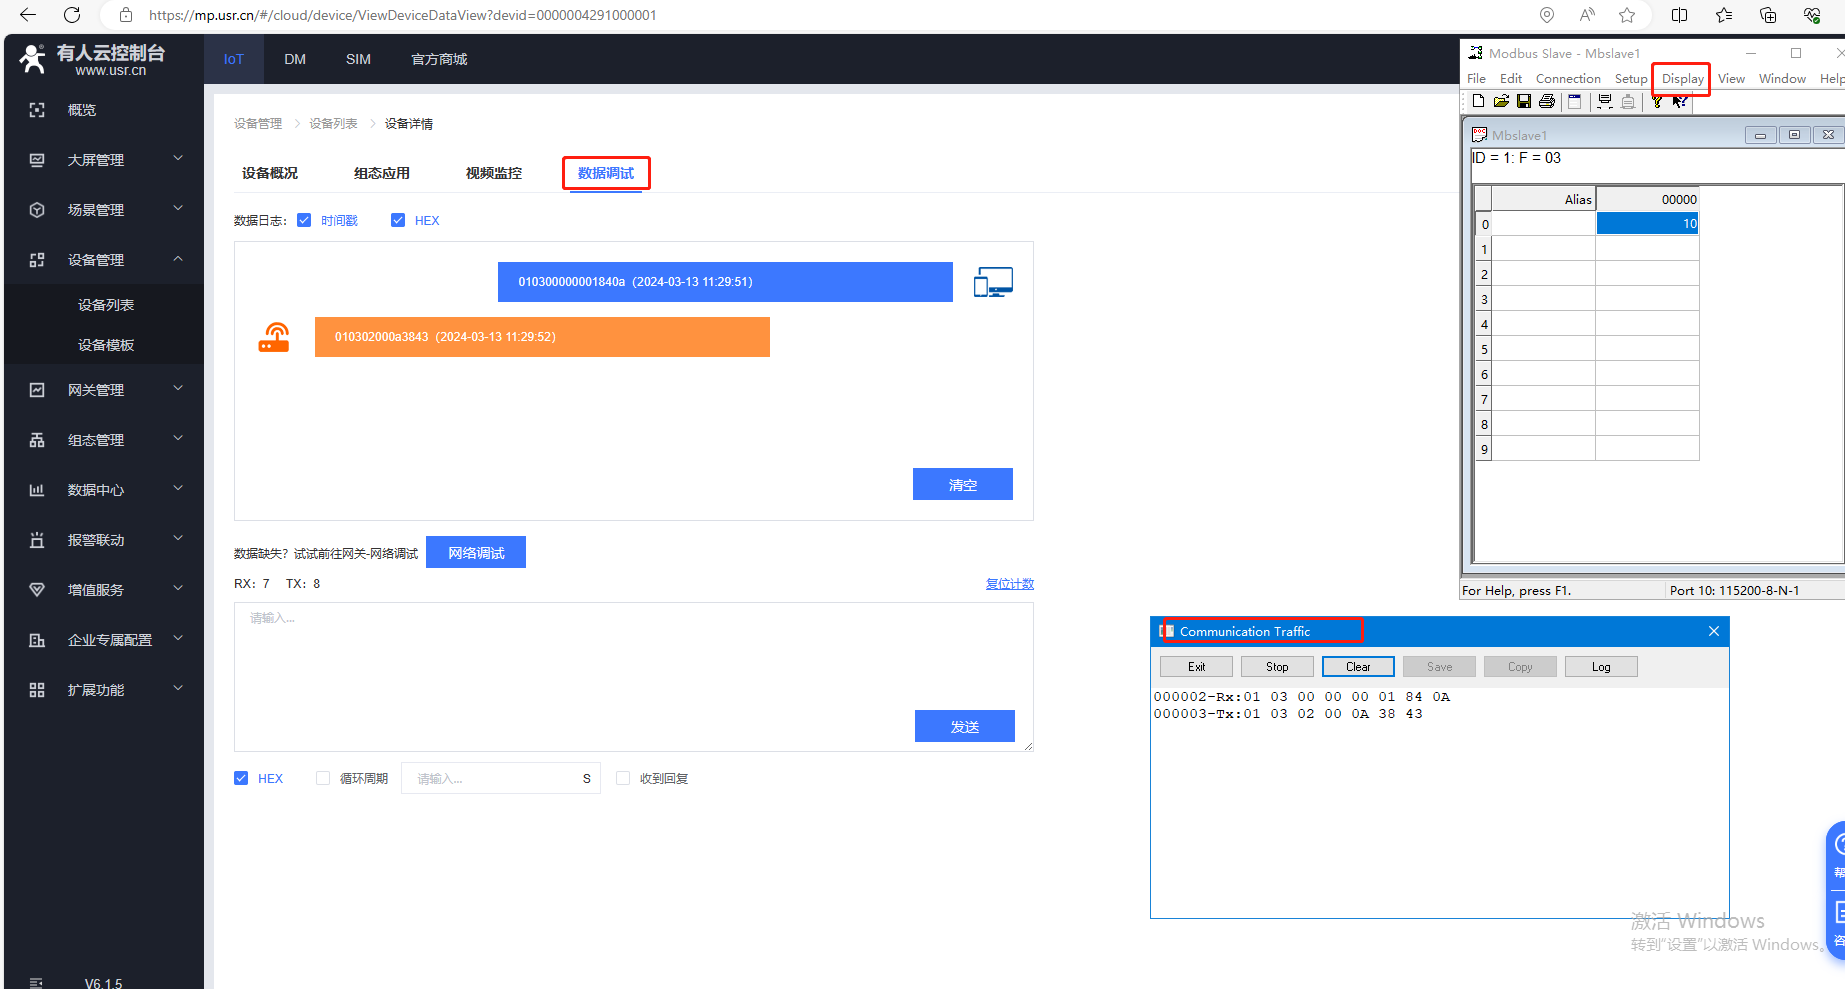Click the collapse sidebar icon beside V6.1.5

(x=37, y=982)
